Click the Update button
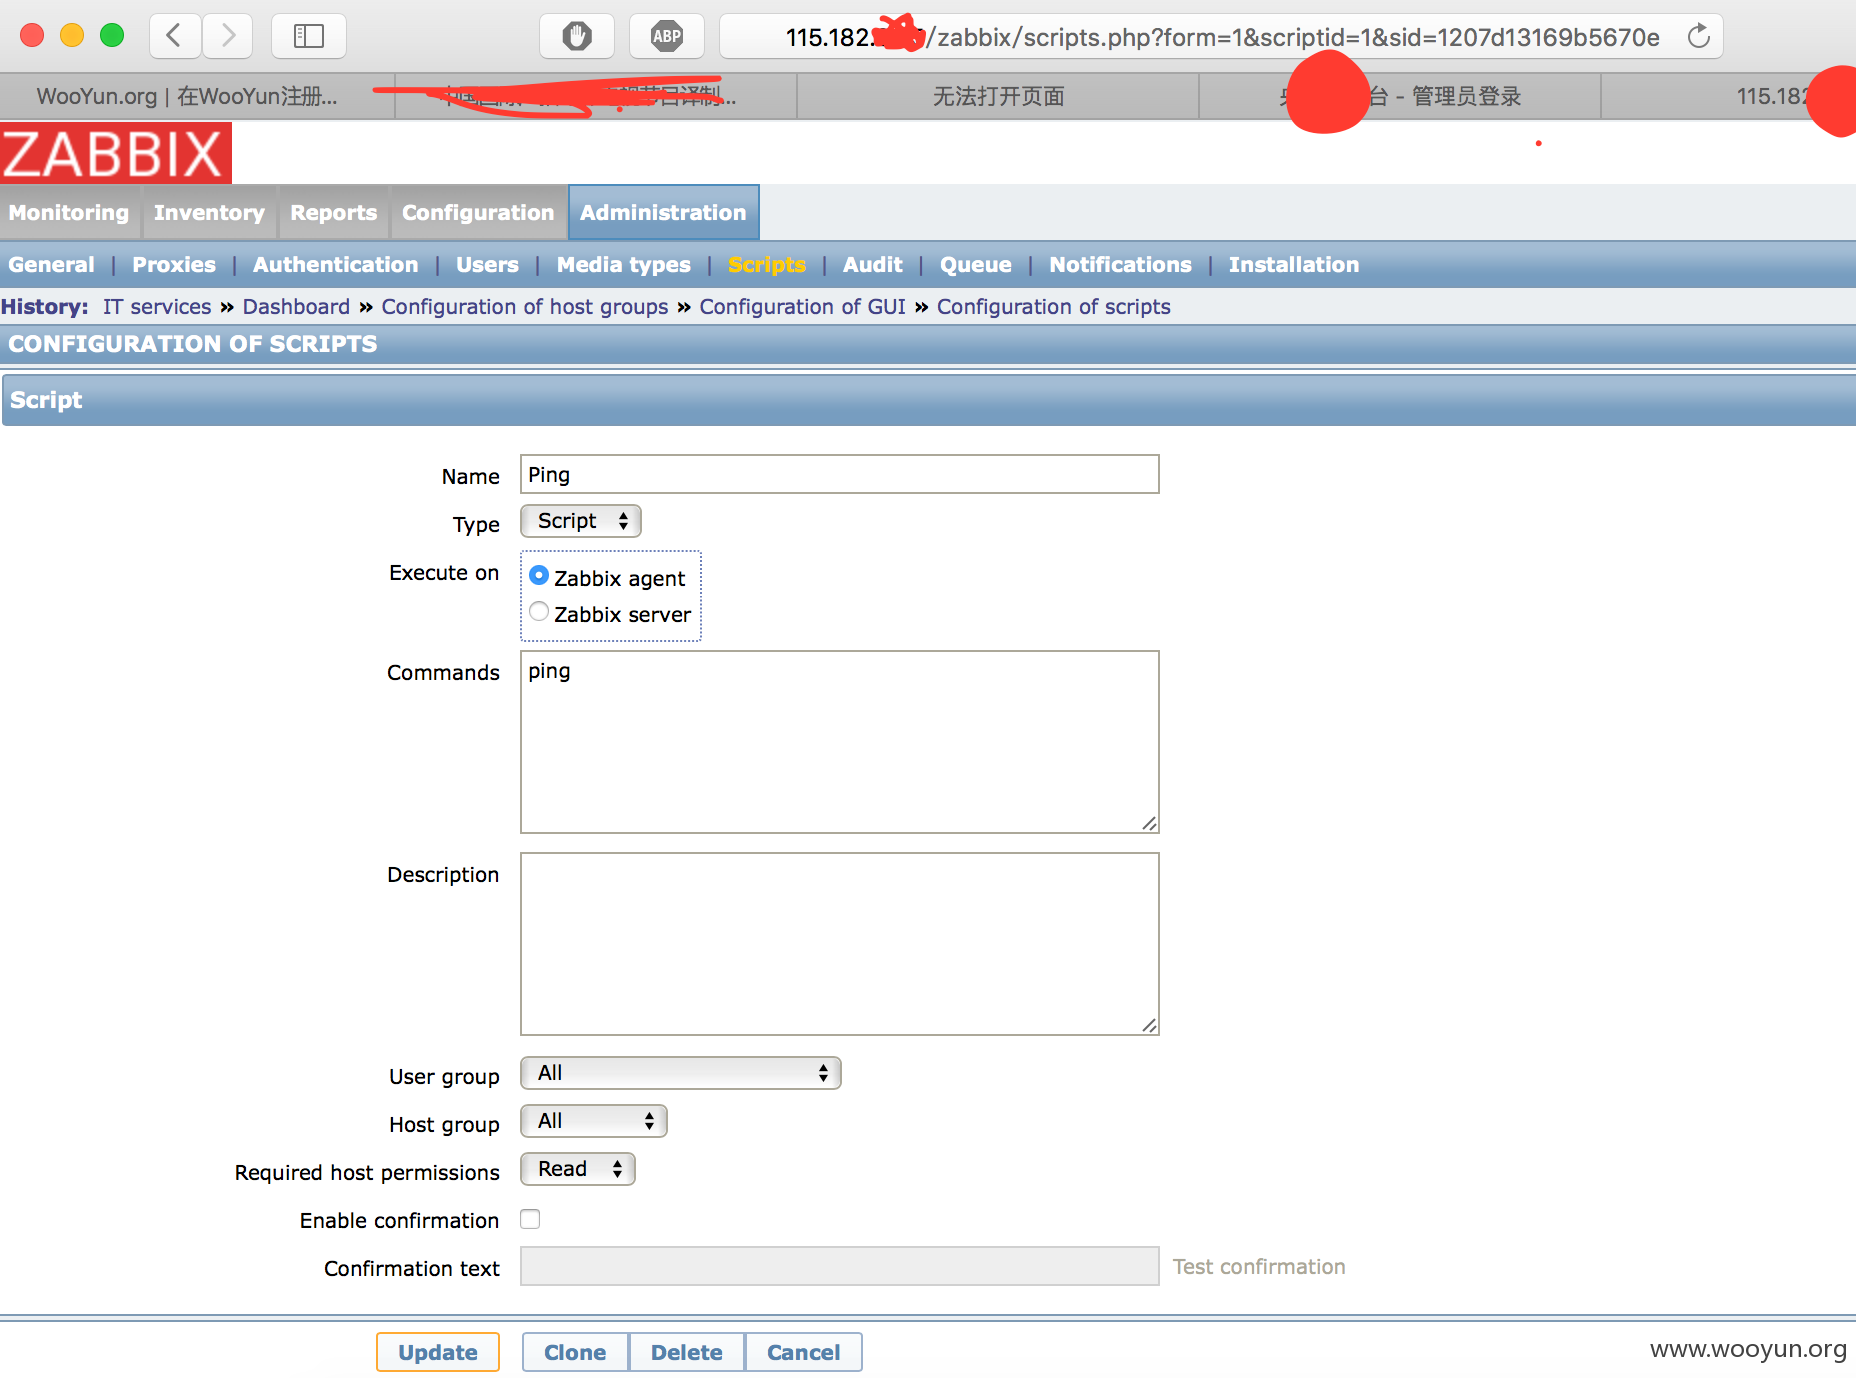 point(438,1352)
